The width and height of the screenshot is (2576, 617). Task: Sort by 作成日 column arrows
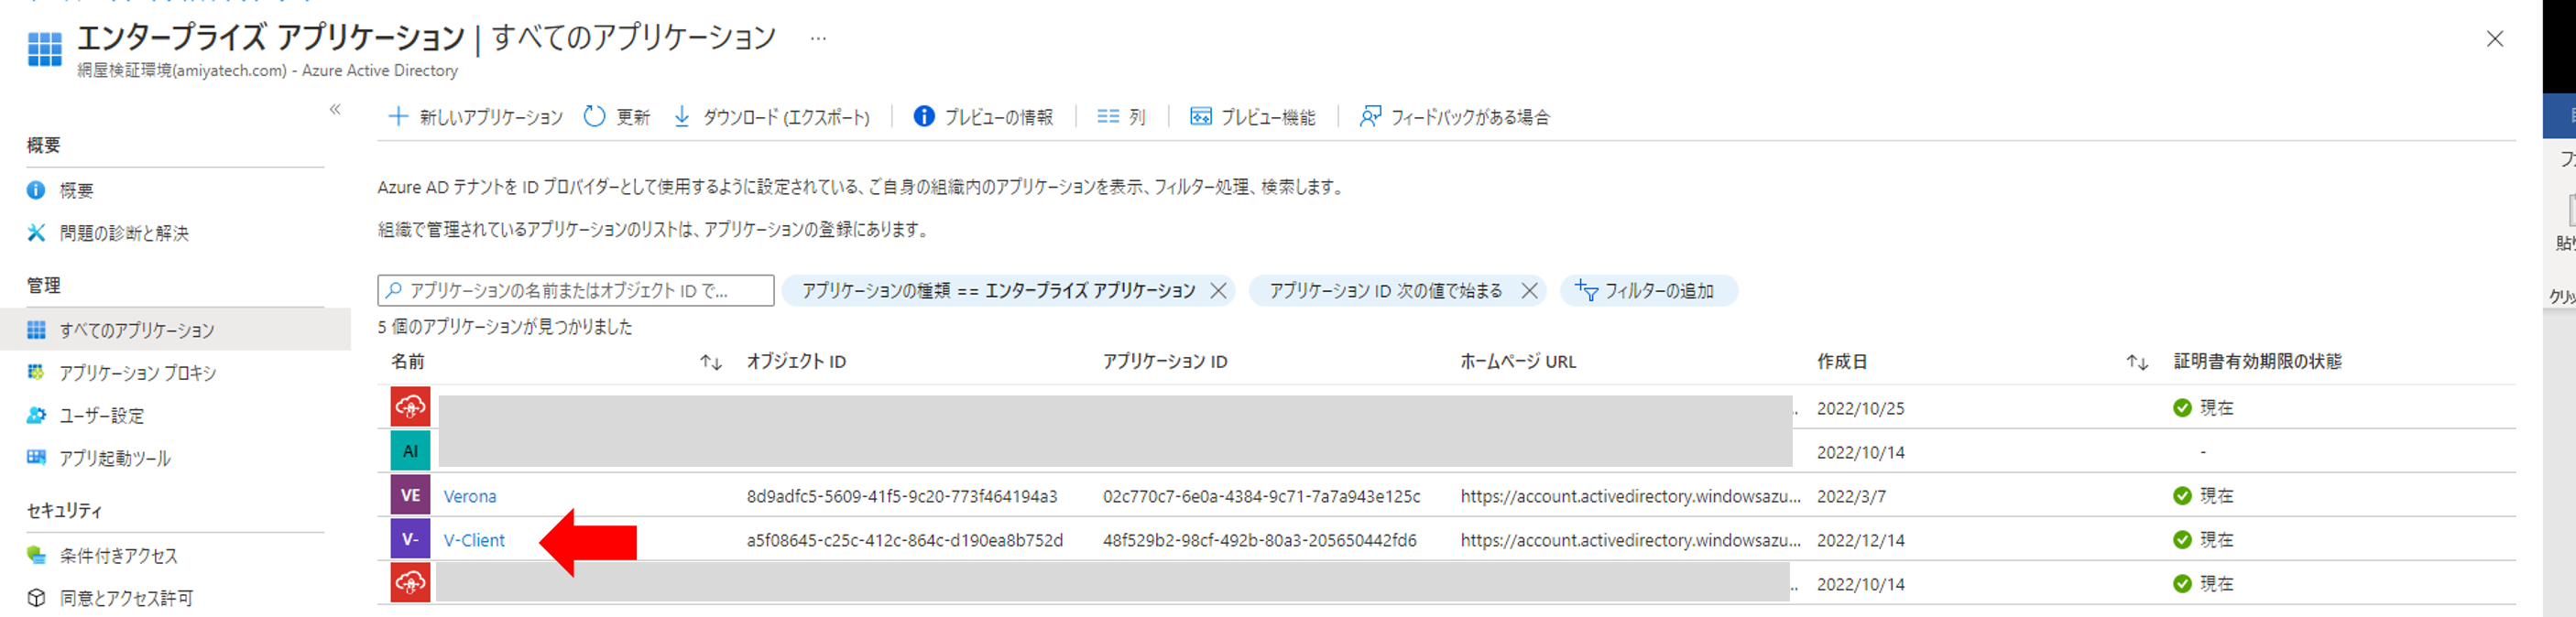(x=2137, y=362)
